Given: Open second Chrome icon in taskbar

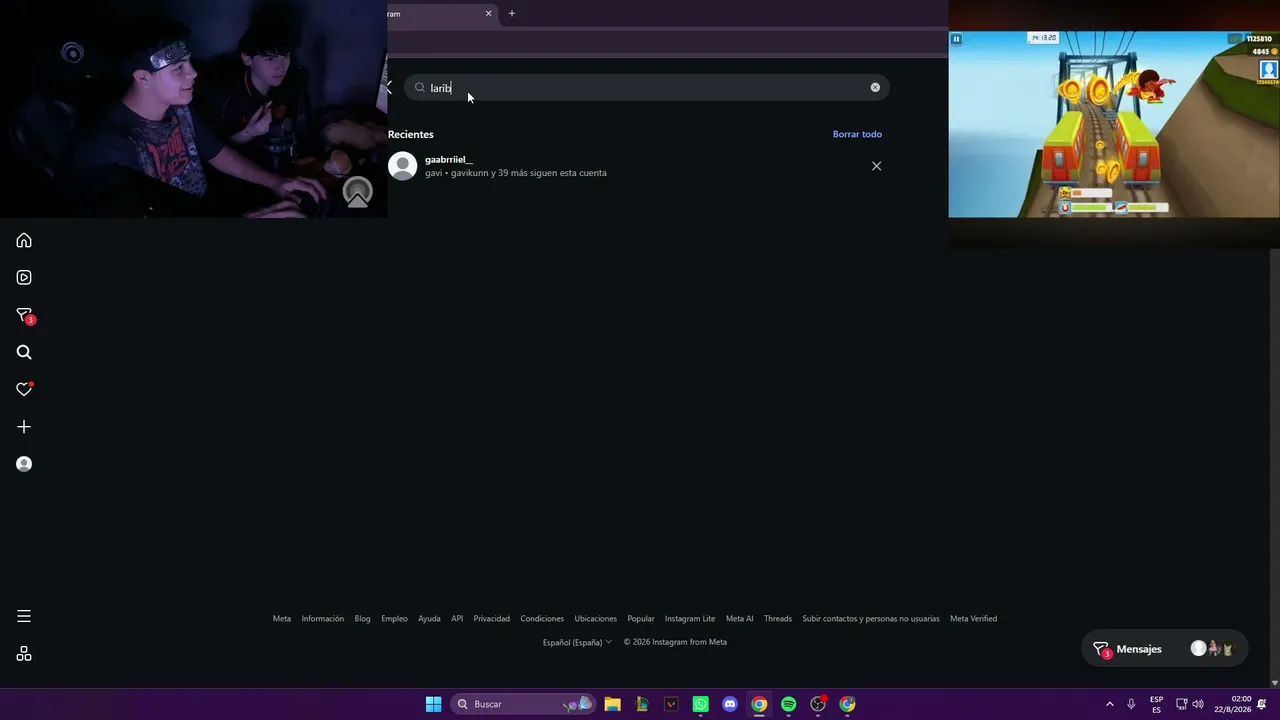Looking at the screenshot, I should point(847,704).
